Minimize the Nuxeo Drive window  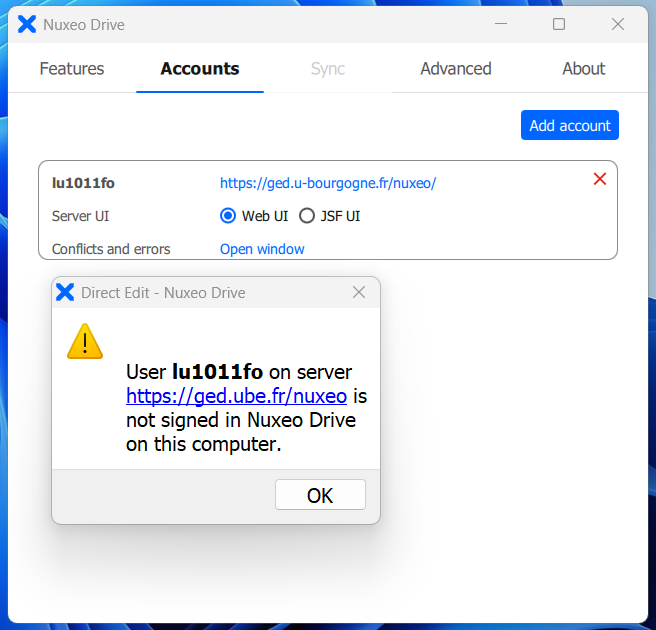(501, 24)
